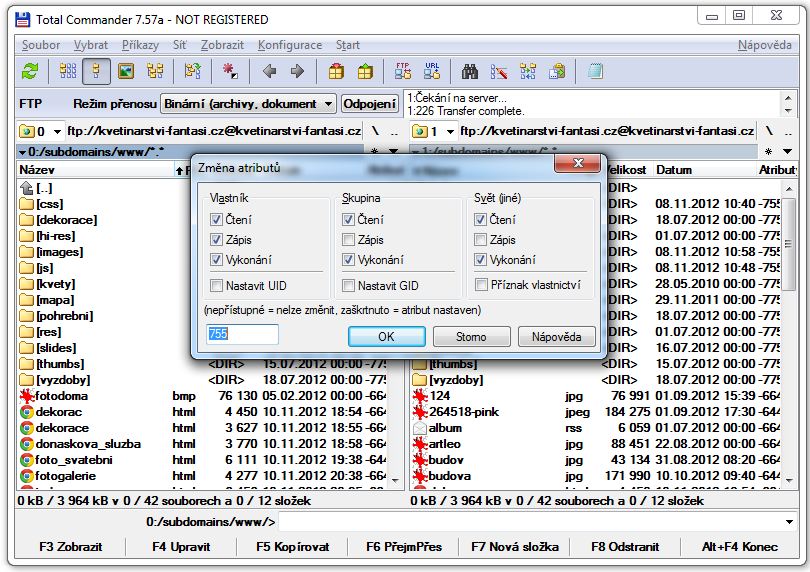This screenshot has height=572, width=810.
Task: Click the FTP connect toolbar icon
Action: pos(403,71)
